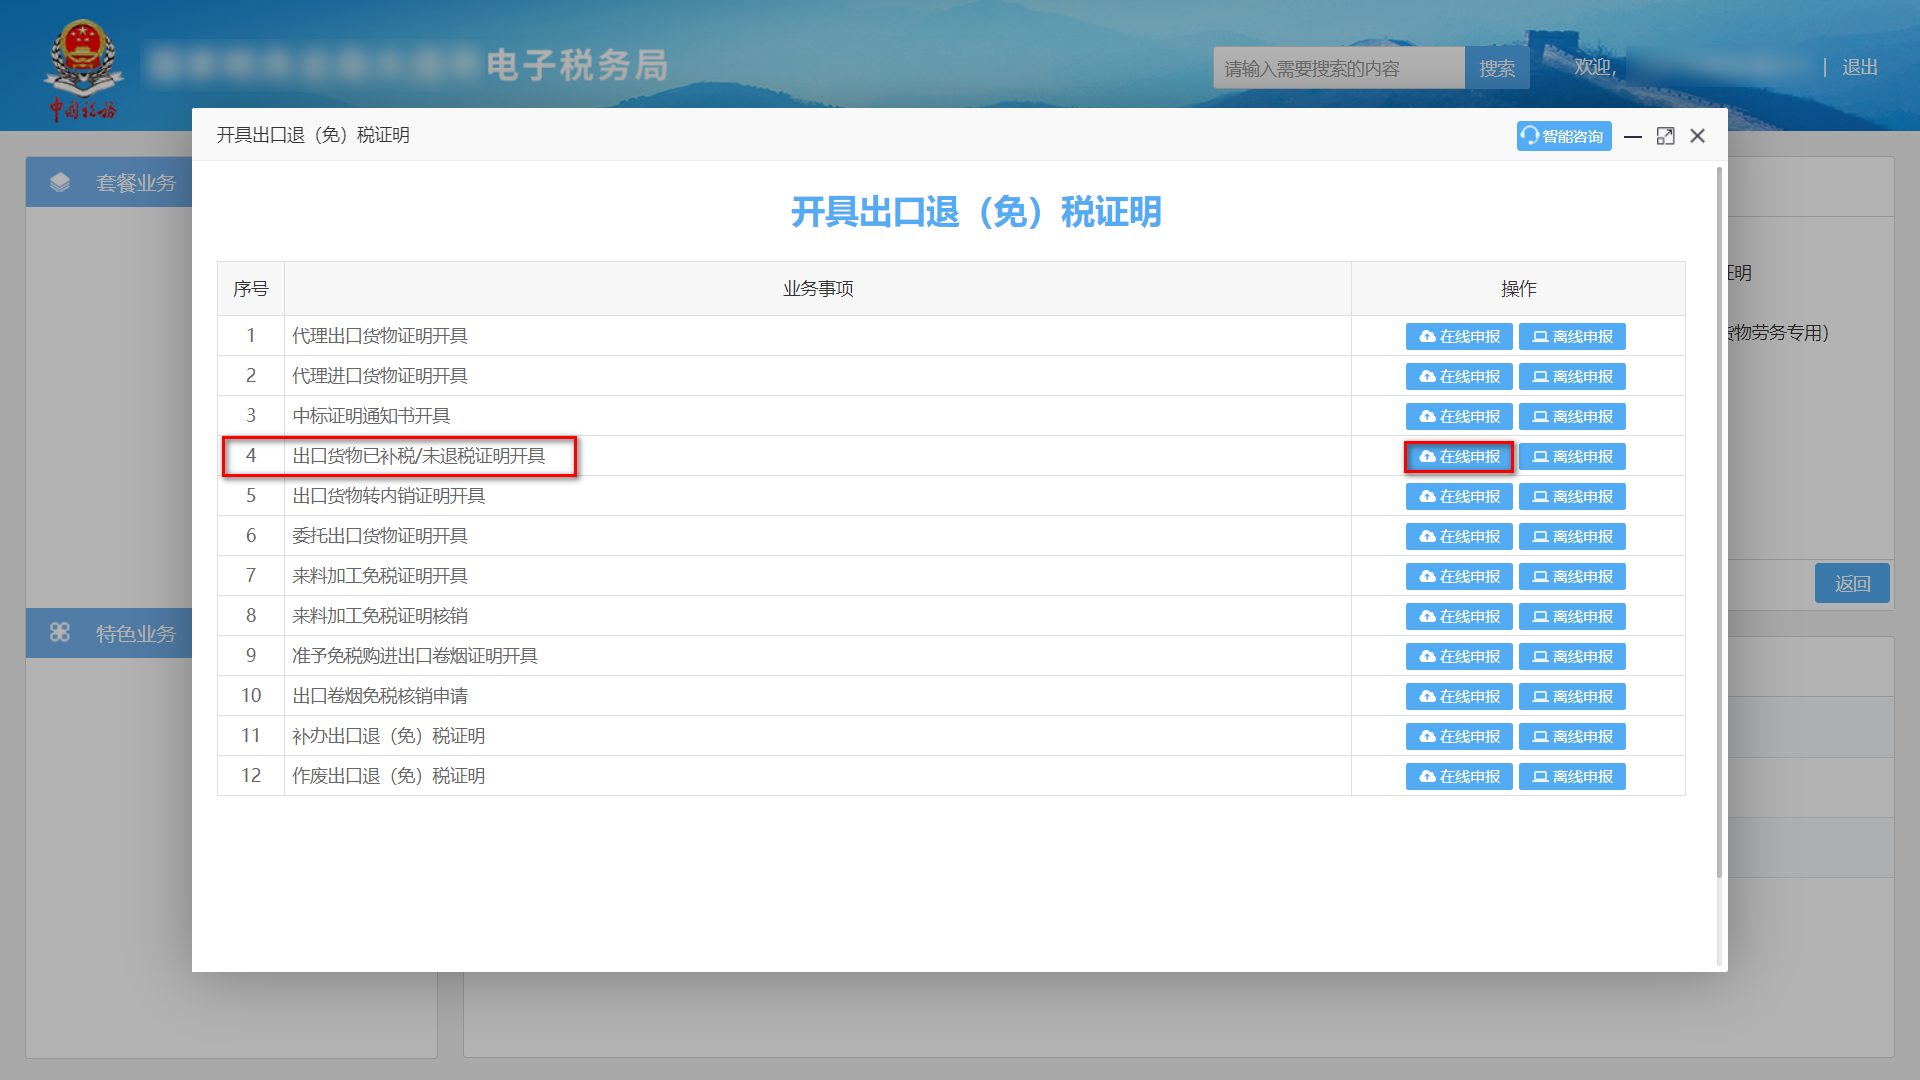Open the 智能咨询 smart consultation assistant
1920x1080 pixels.
(1563, 136)
